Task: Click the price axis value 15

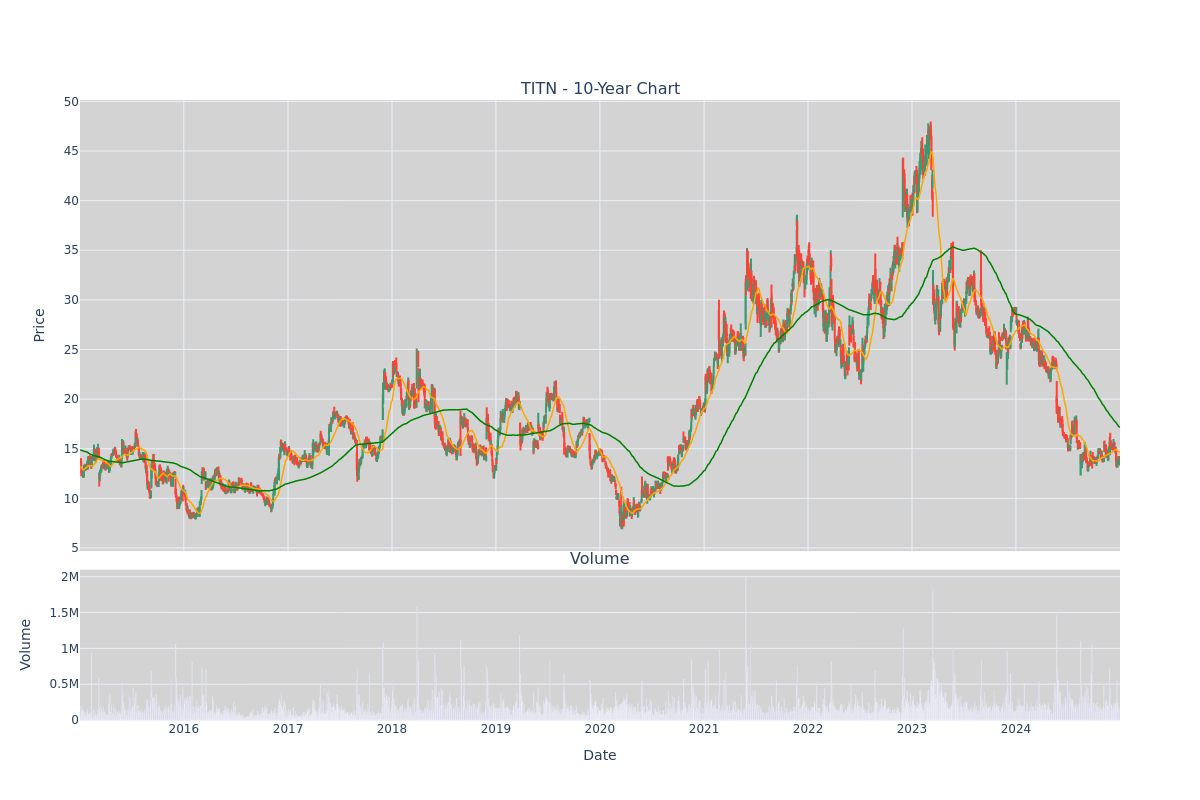Action: coord(71,449)
